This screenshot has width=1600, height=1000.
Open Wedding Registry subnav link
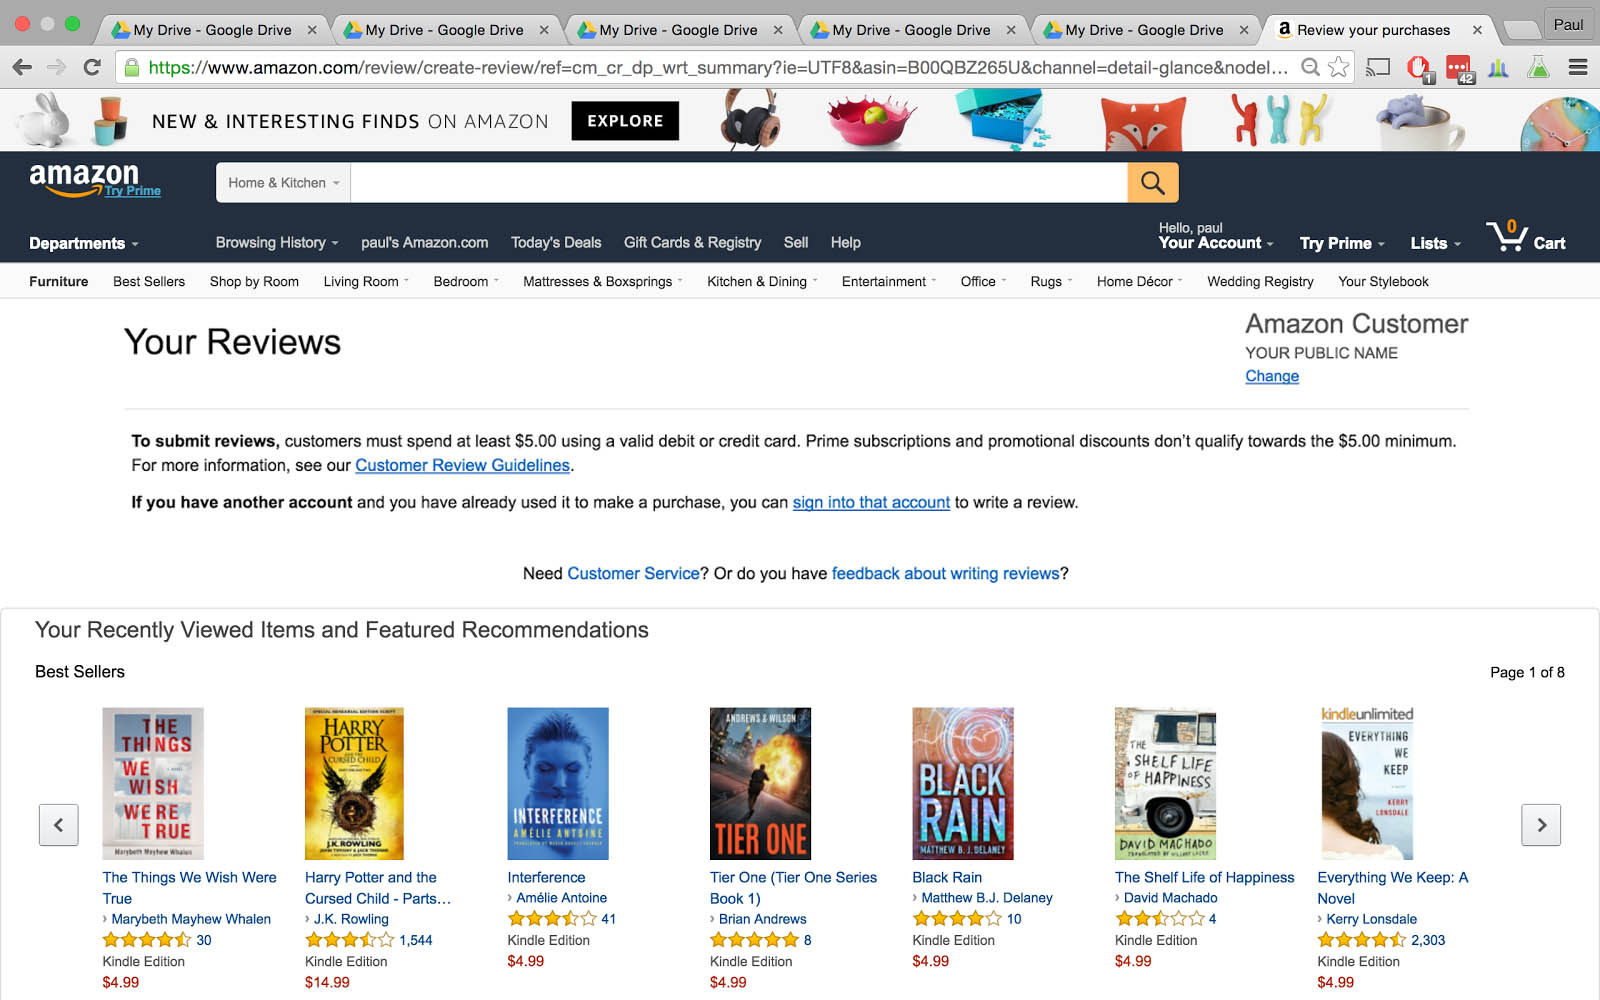coord(1260,281)
